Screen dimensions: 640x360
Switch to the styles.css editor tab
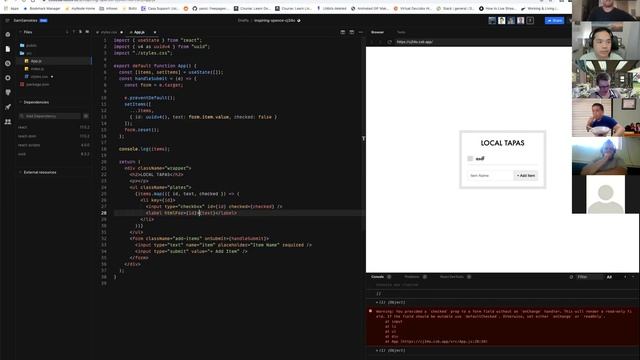pyautogui.click(x=109, y=32)
